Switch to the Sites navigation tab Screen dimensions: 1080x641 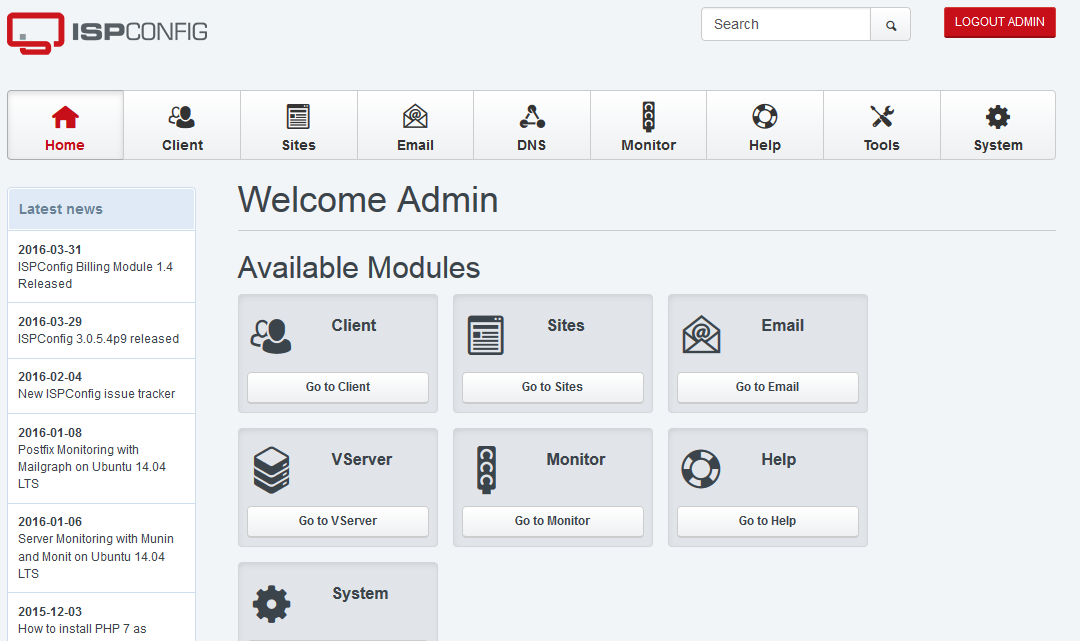coord(299,125)
